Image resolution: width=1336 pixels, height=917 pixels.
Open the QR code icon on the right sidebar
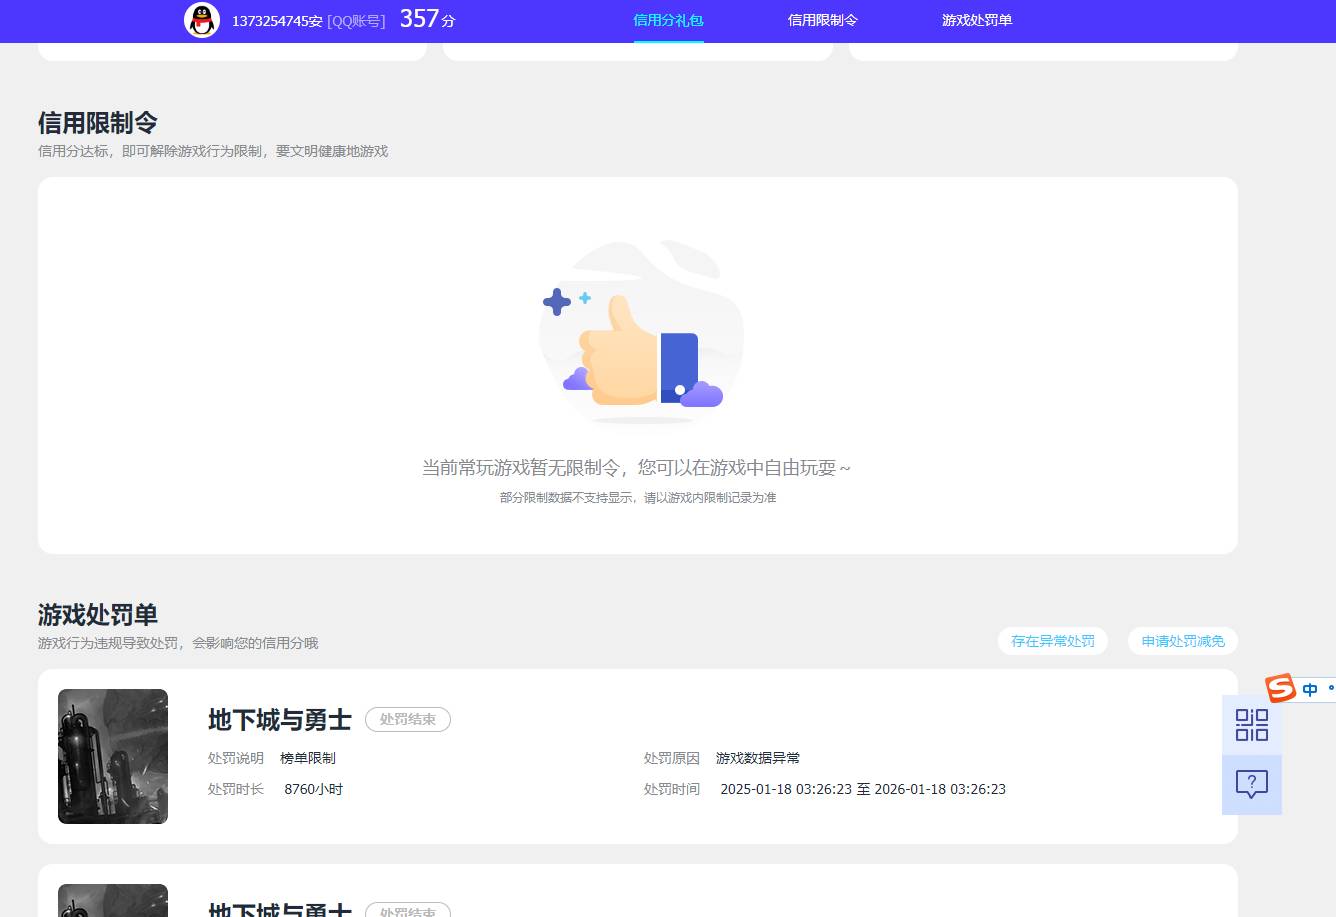[x=1251, y=726]
